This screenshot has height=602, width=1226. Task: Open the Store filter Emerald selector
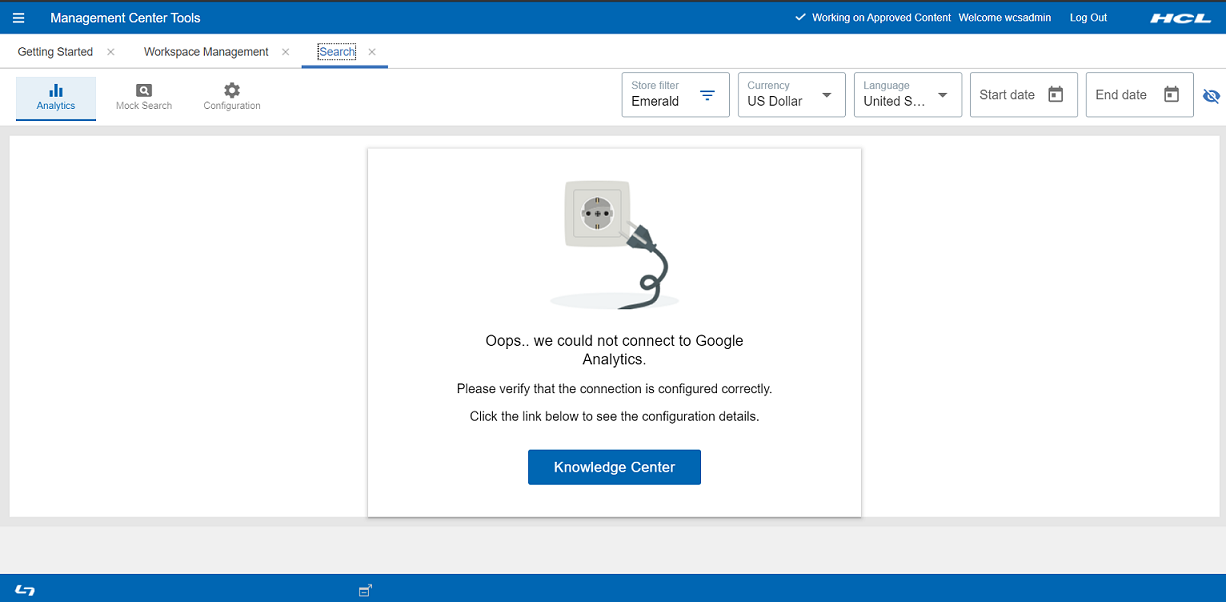(x=658, y=101)
